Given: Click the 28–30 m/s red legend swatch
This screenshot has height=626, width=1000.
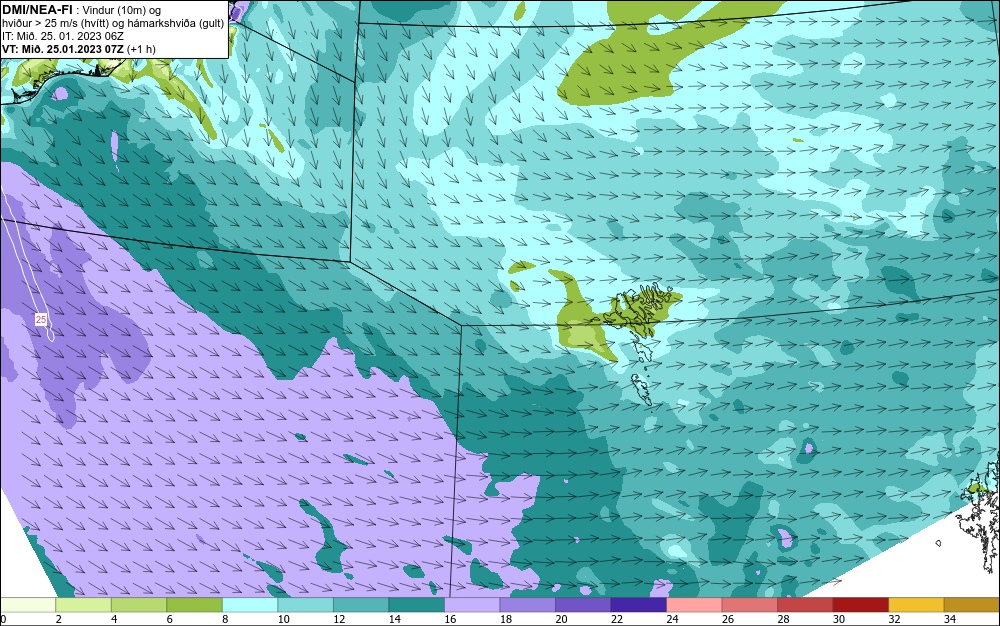Looking at the screenshot, I should (805, 605).
